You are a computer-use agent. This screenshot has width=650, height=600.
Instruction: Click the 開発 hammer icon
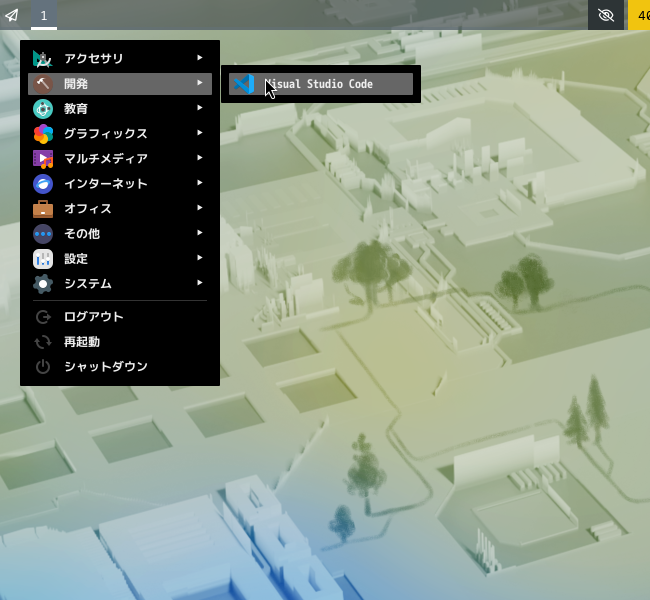coord(43,84)
